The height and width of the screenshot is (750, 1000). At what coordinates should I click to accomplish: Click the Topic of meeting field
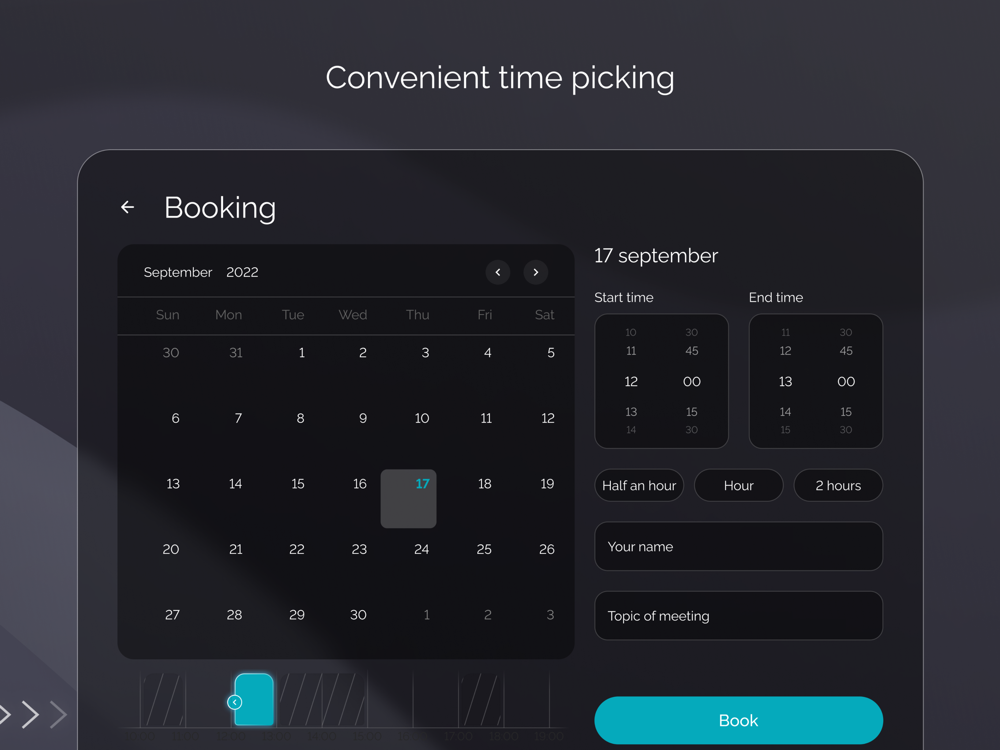(x=739, y=615)
